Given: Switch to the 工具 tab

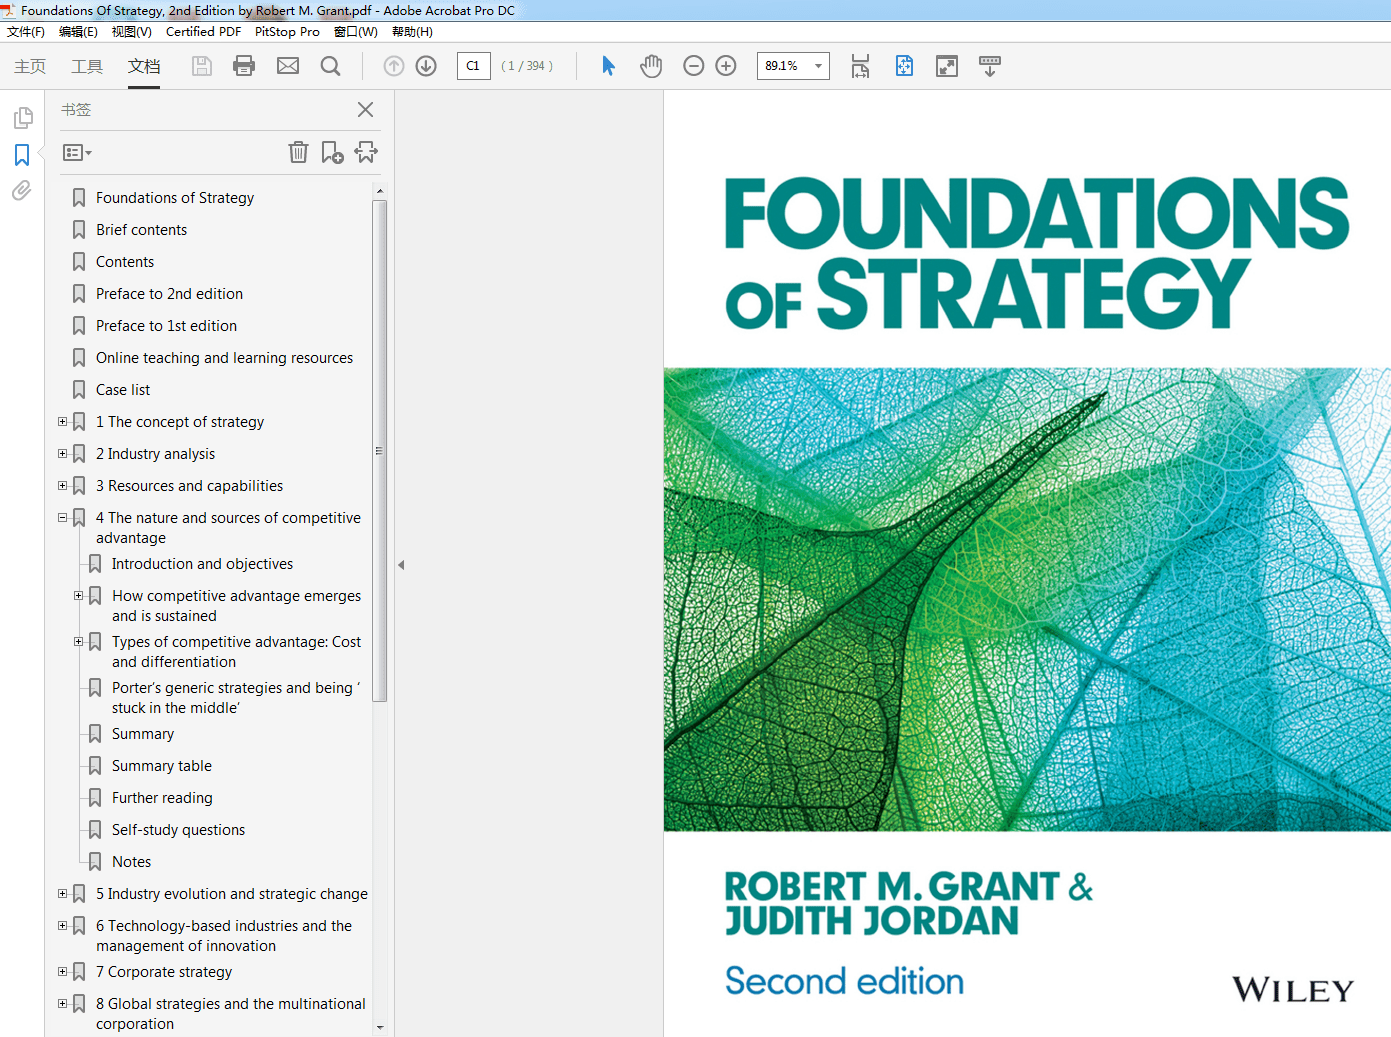Looking at the screenshot, I should tap(87, 66).
